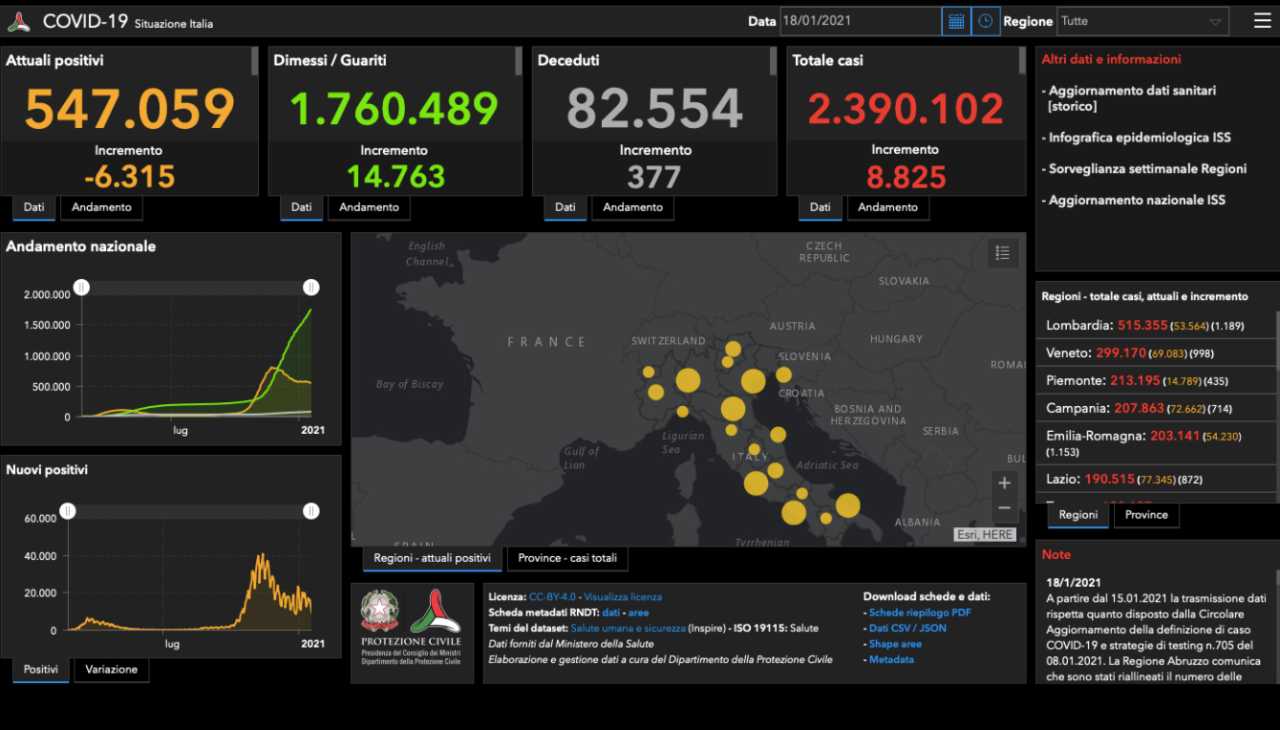Click scrollbar of Totale casi panel

pyautogui.click(x=1022, y=61)
